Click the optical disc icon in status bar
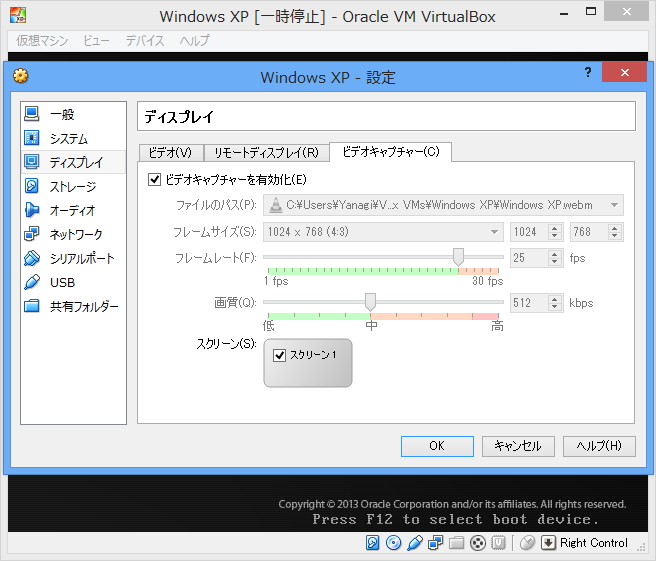Image resolution: width=656 pixels, height=561 pixels. (393, 543)
